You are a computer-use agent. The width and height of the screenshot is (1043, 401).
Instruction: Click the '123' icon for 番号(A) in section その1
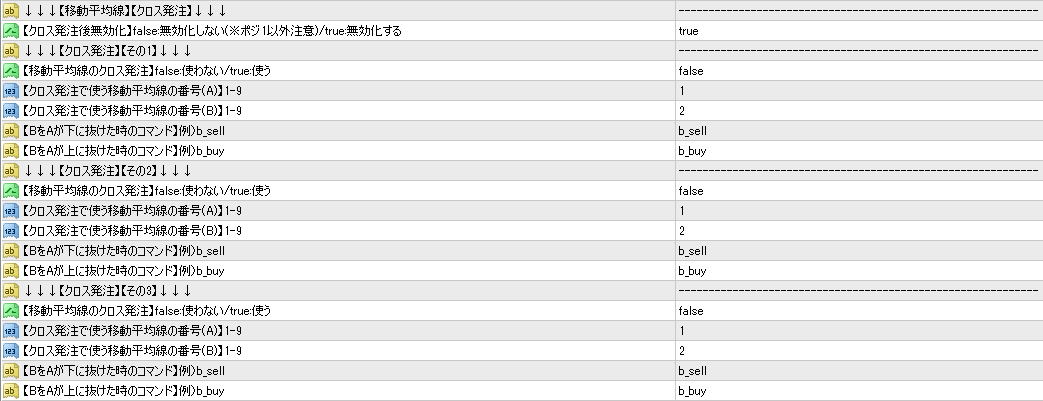click(10, 91)
